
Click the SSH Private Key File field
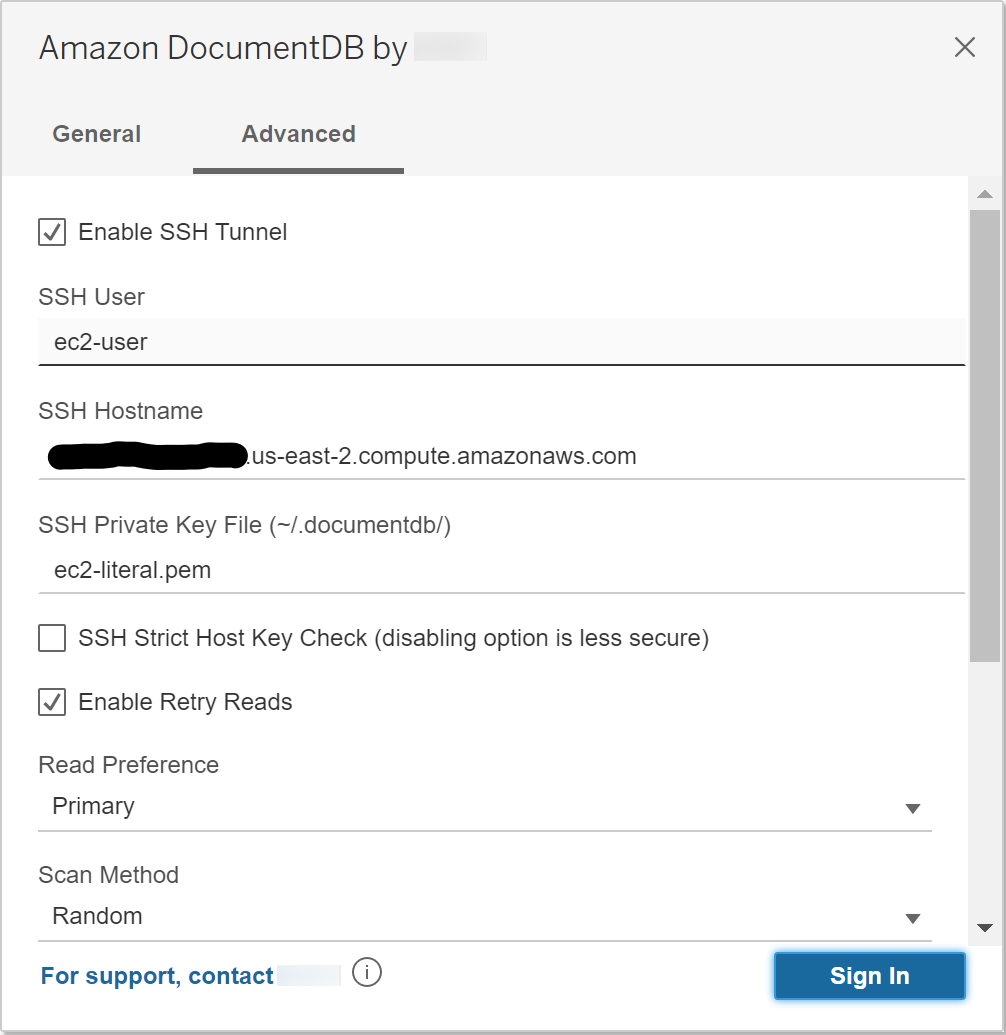coord(500,570)
